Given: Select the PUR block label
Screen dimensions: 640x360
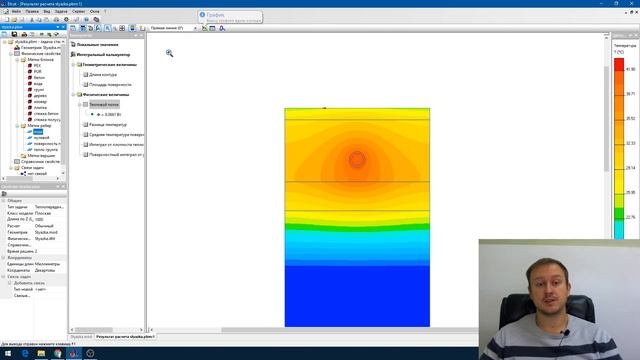Looking at the screenshot, I should (37, 71).
